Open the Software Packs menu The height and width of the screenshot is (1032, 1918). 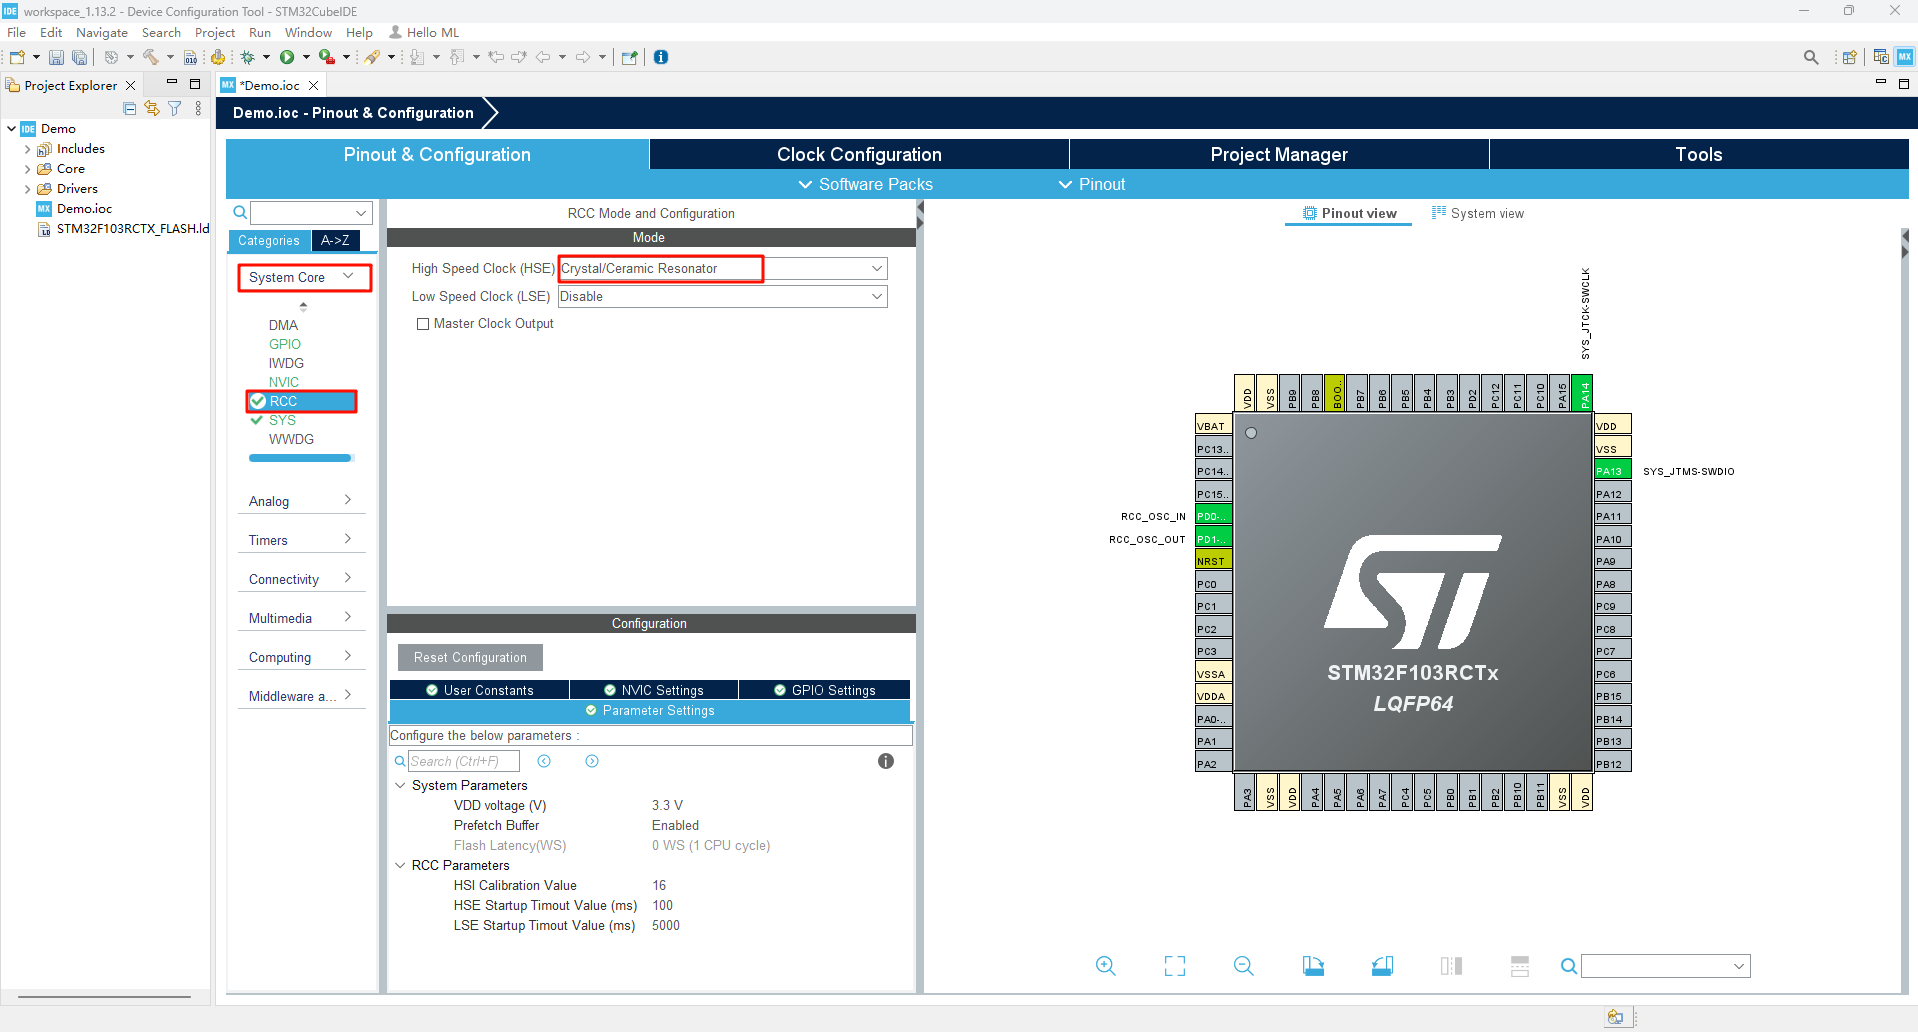[x=865, y=184]
